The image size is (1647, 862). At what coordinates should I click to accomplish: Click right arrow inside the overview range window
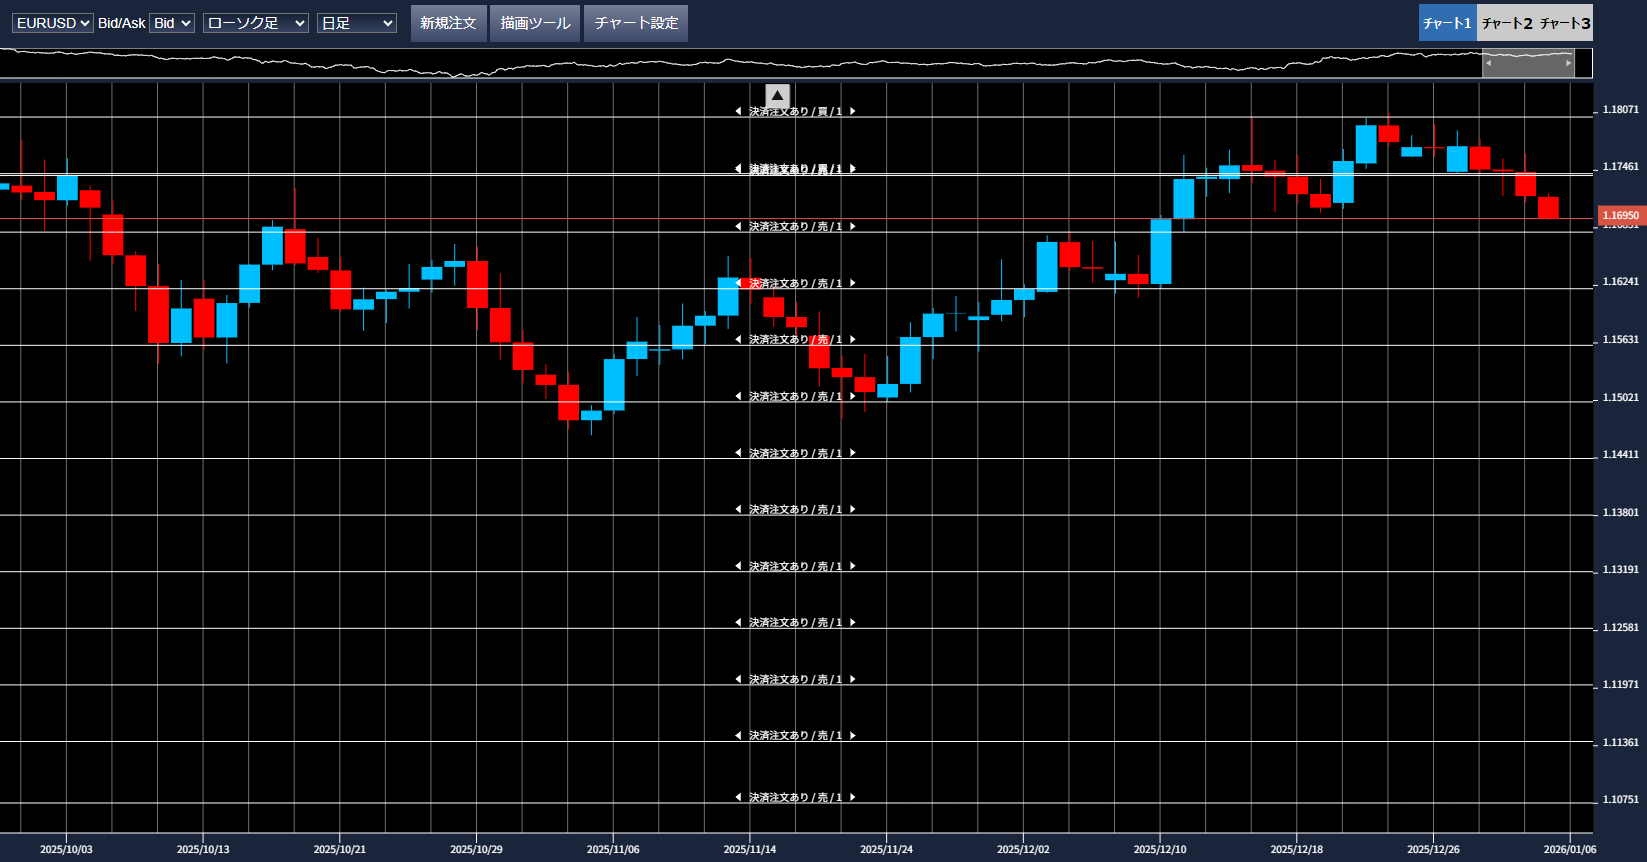[x=1568, y=63]
